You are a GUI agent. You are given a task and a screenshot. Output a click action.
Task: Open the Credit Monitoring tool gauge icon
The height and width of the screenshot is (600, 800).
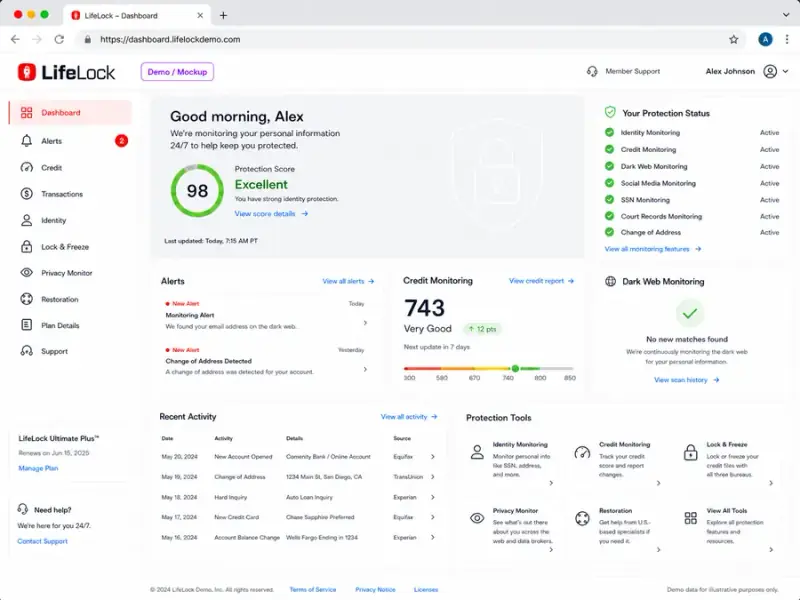(x=582, y=453)
